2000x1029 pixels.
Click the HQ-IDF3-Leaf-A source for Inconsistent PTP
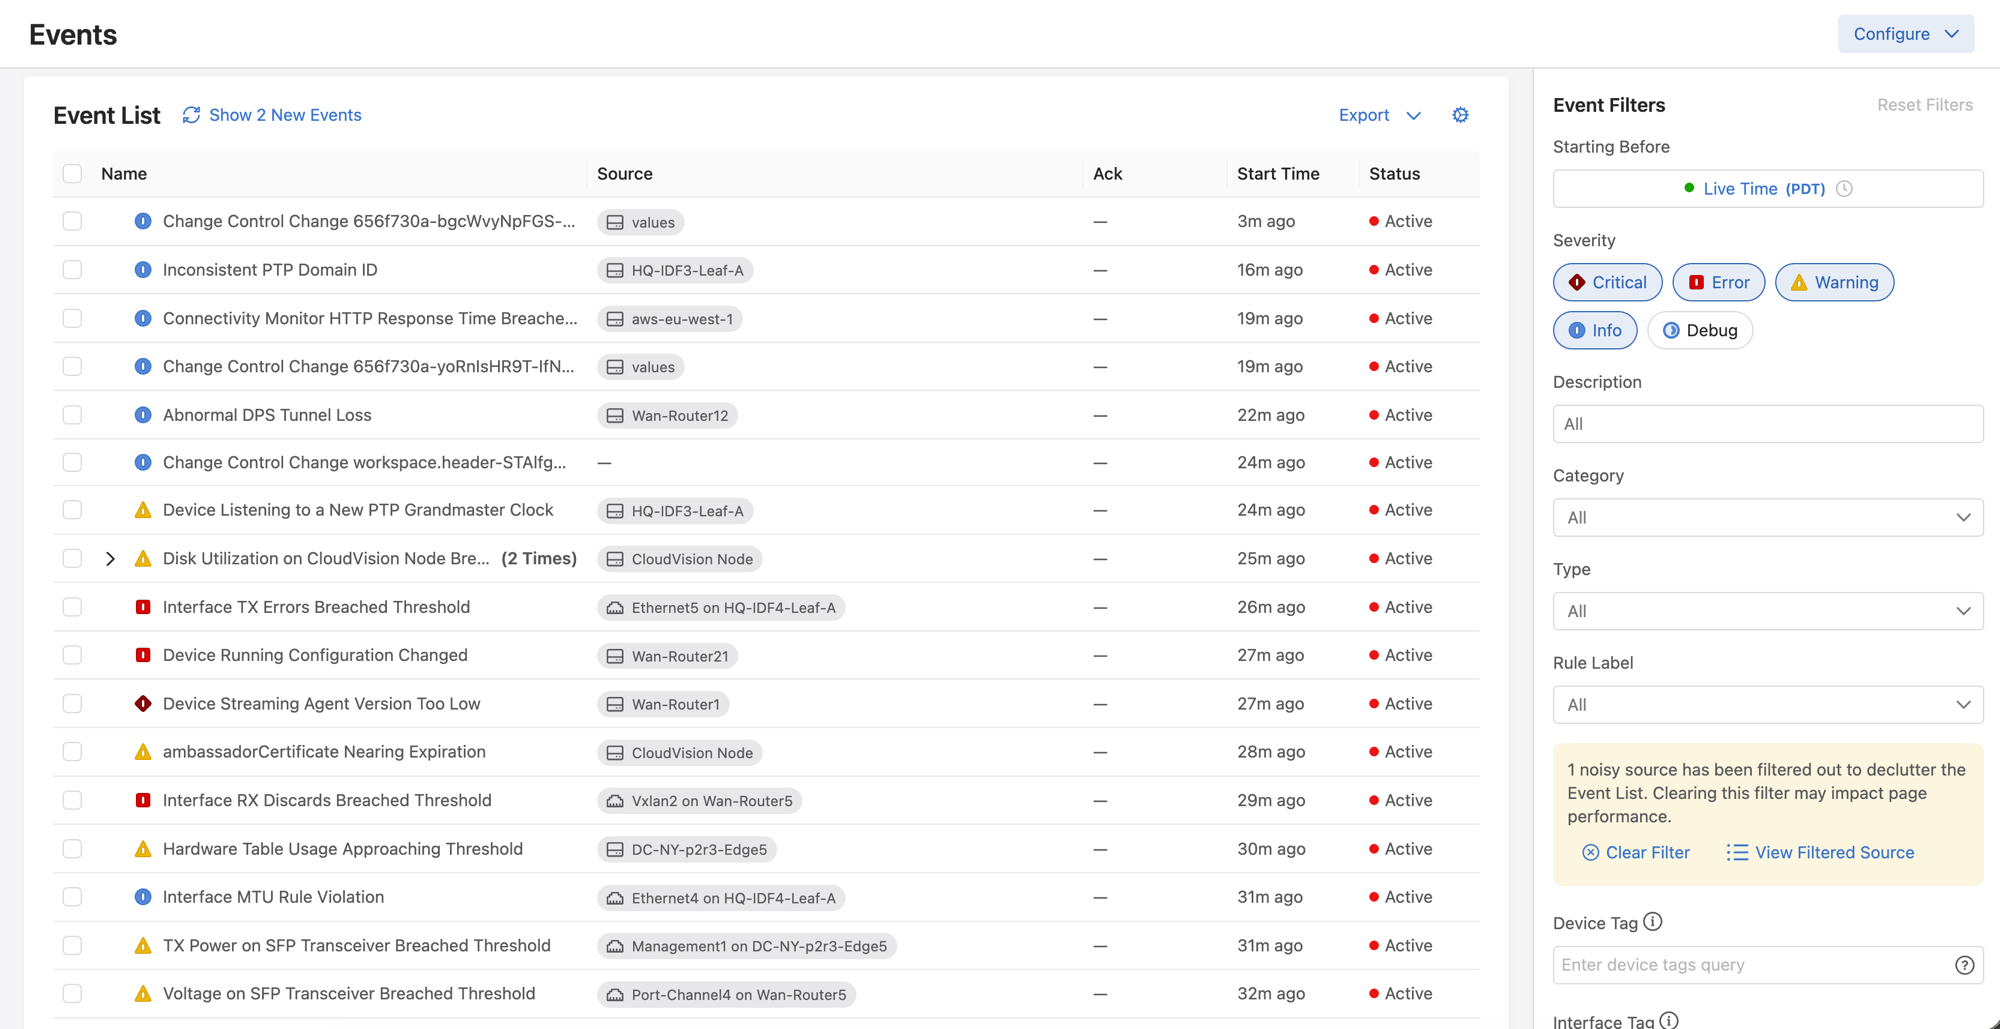[675, 270]
